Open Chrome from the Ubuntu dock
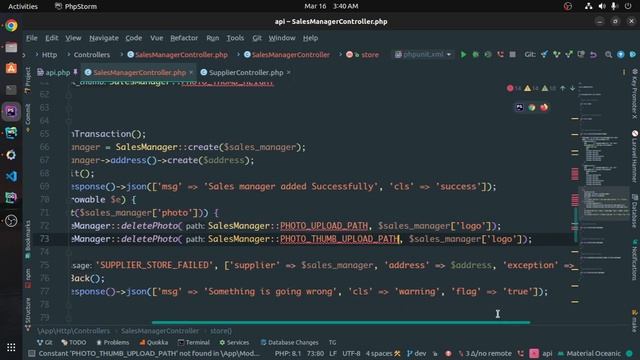The height and width of the screenshot is (360, 640). point(11,25)
